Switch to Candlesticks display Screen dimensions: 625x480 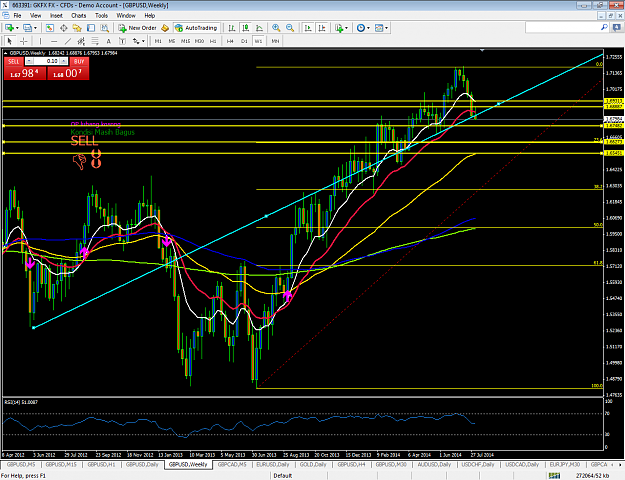(246, 28)
